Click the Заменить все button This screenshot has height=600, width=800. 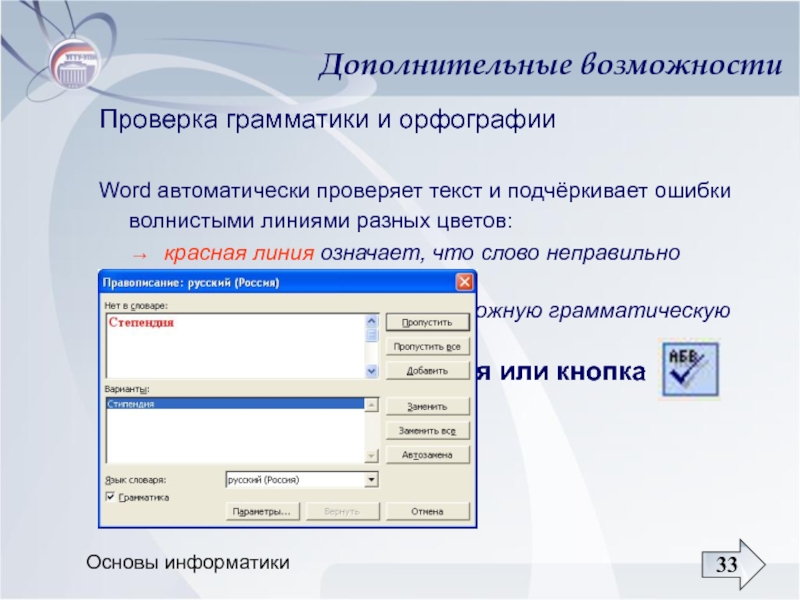[427, 431]
